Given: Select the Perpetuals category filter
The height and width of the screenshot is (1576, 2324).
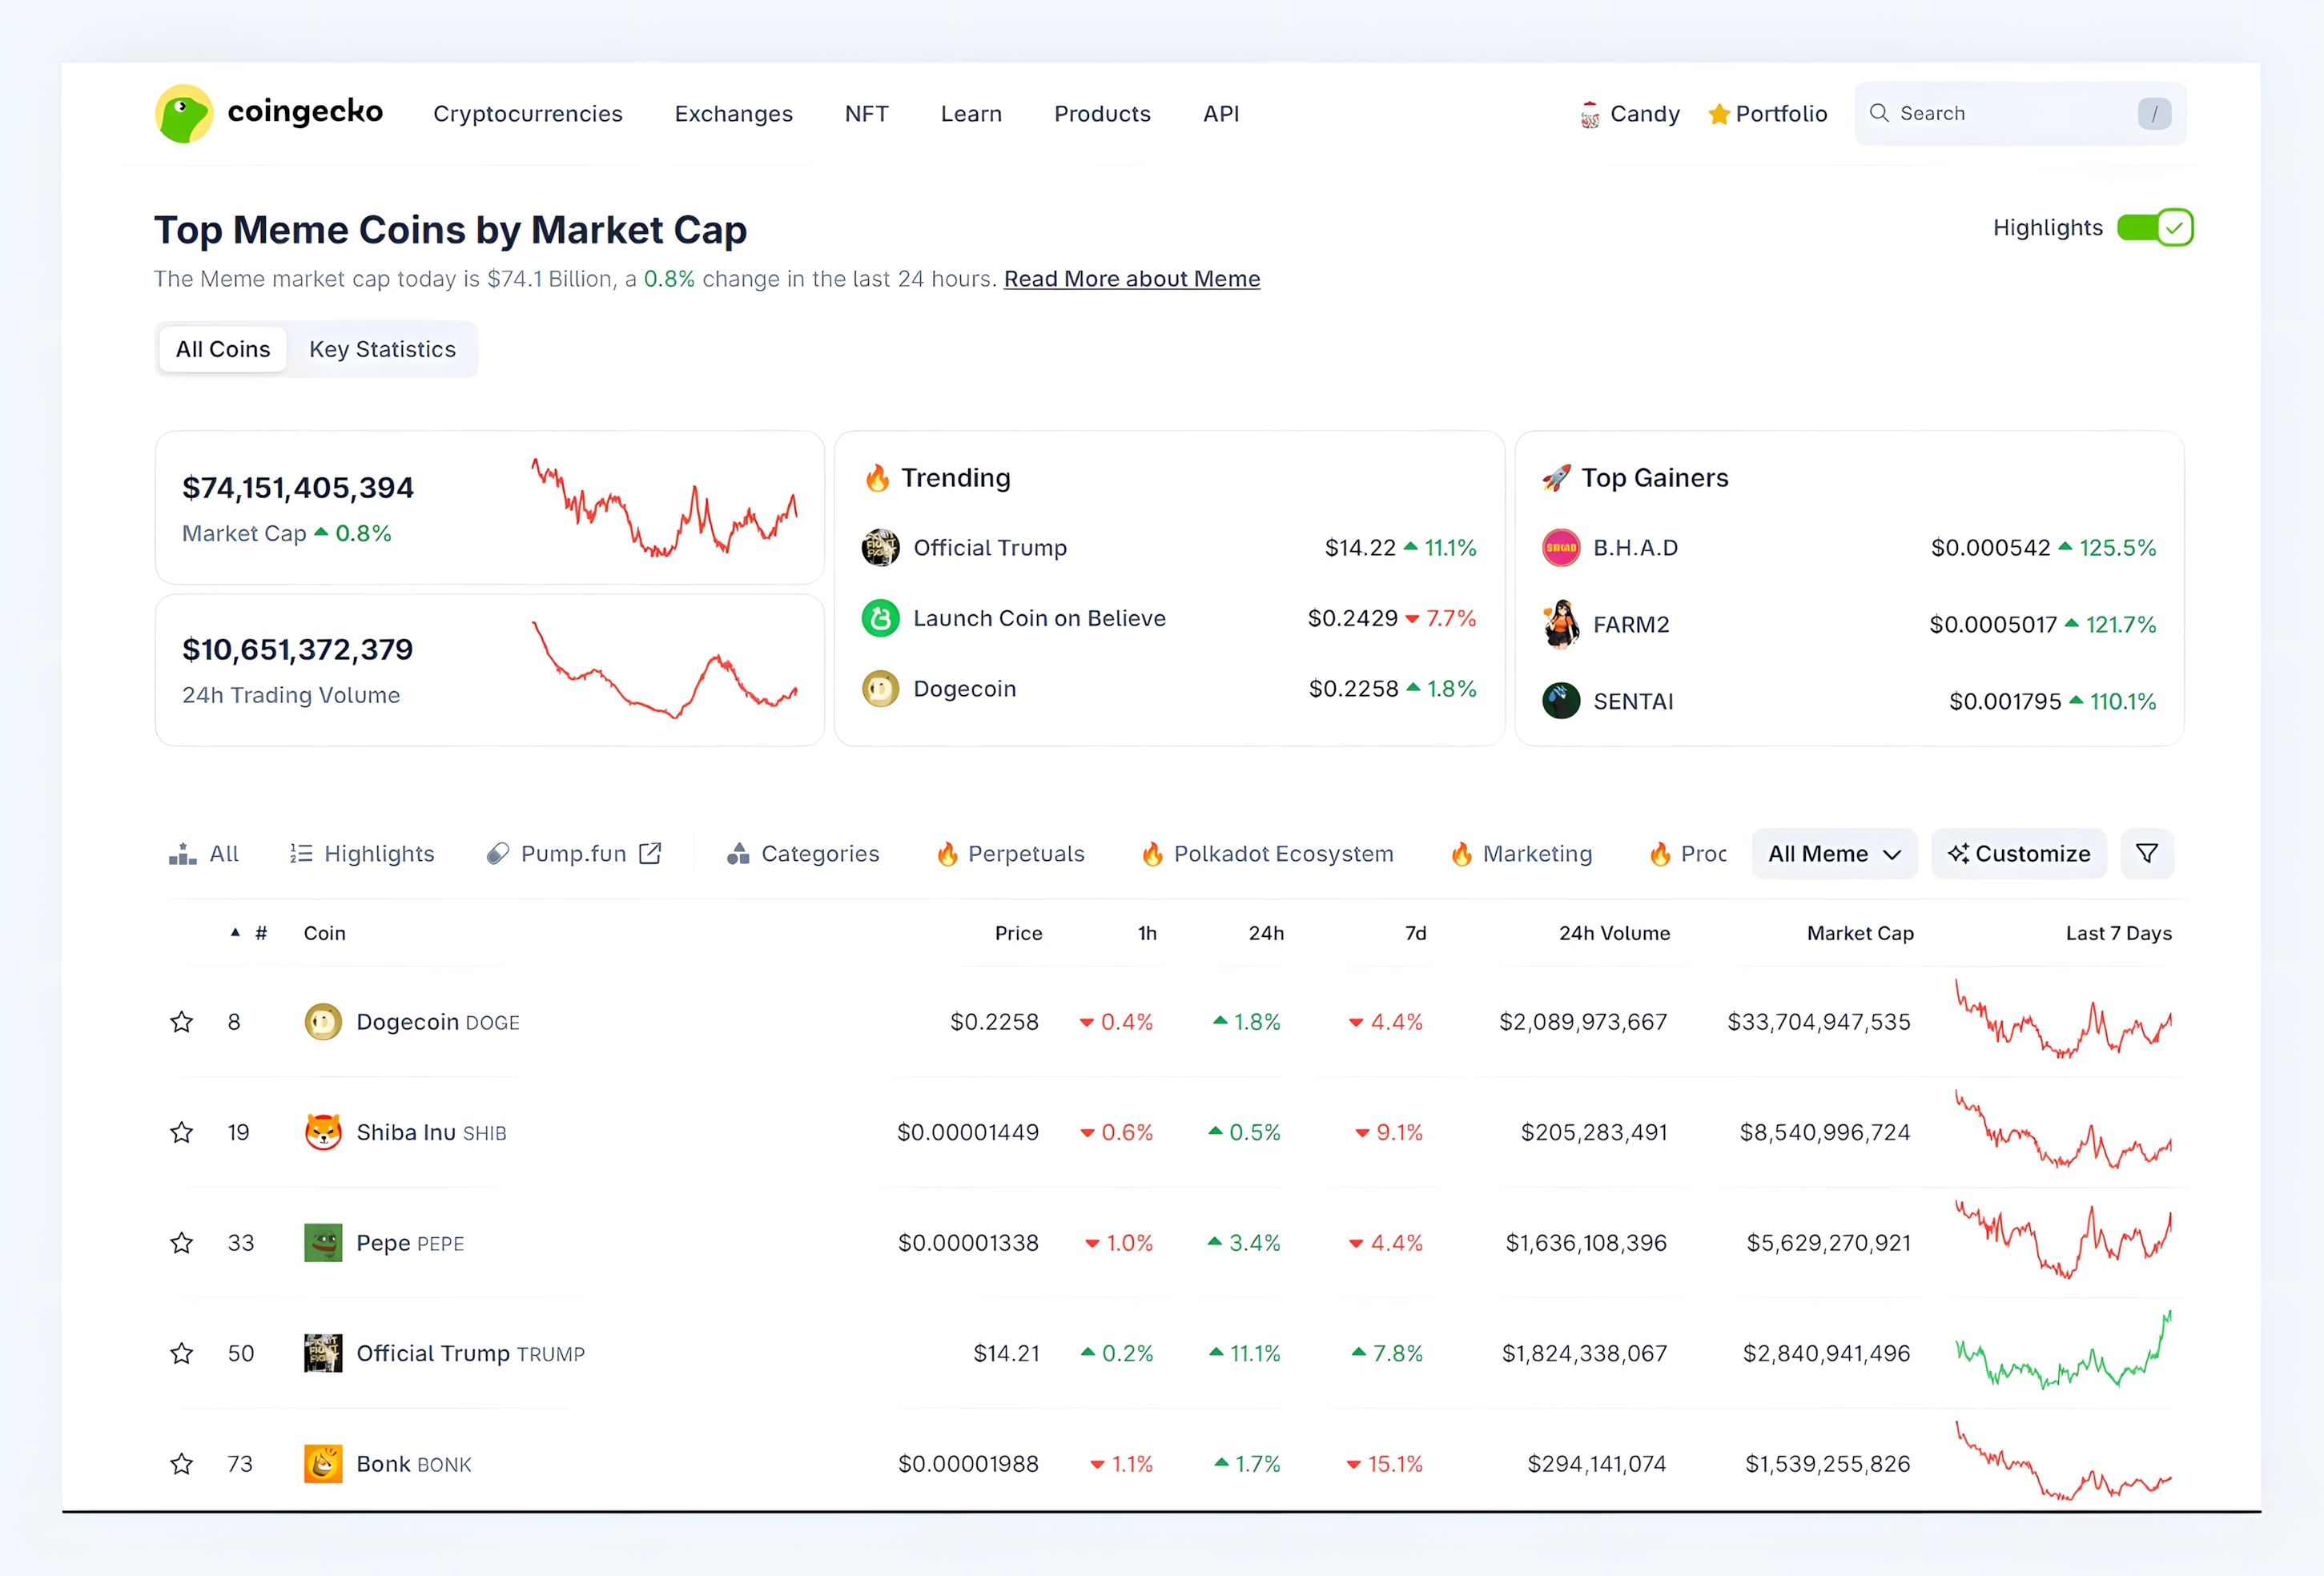Looking at the screenshot, I should point(1011,853).
